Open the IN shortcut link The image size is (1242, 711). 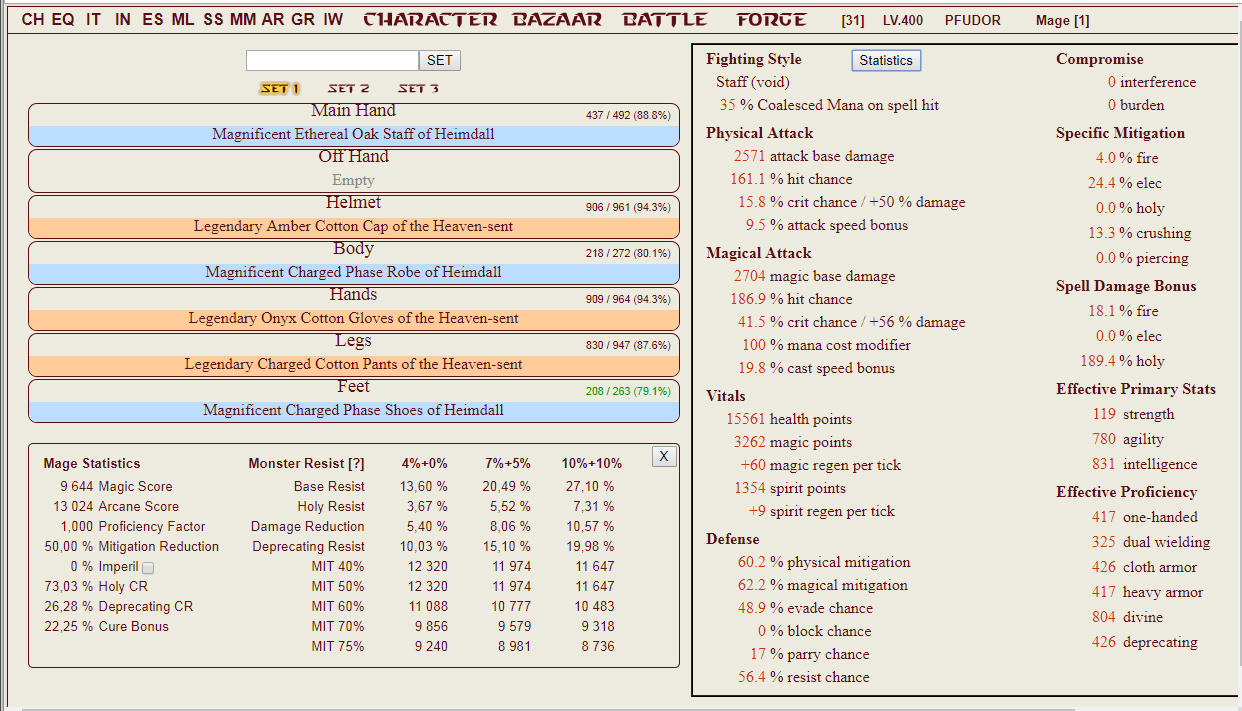[x=122, y=19]
